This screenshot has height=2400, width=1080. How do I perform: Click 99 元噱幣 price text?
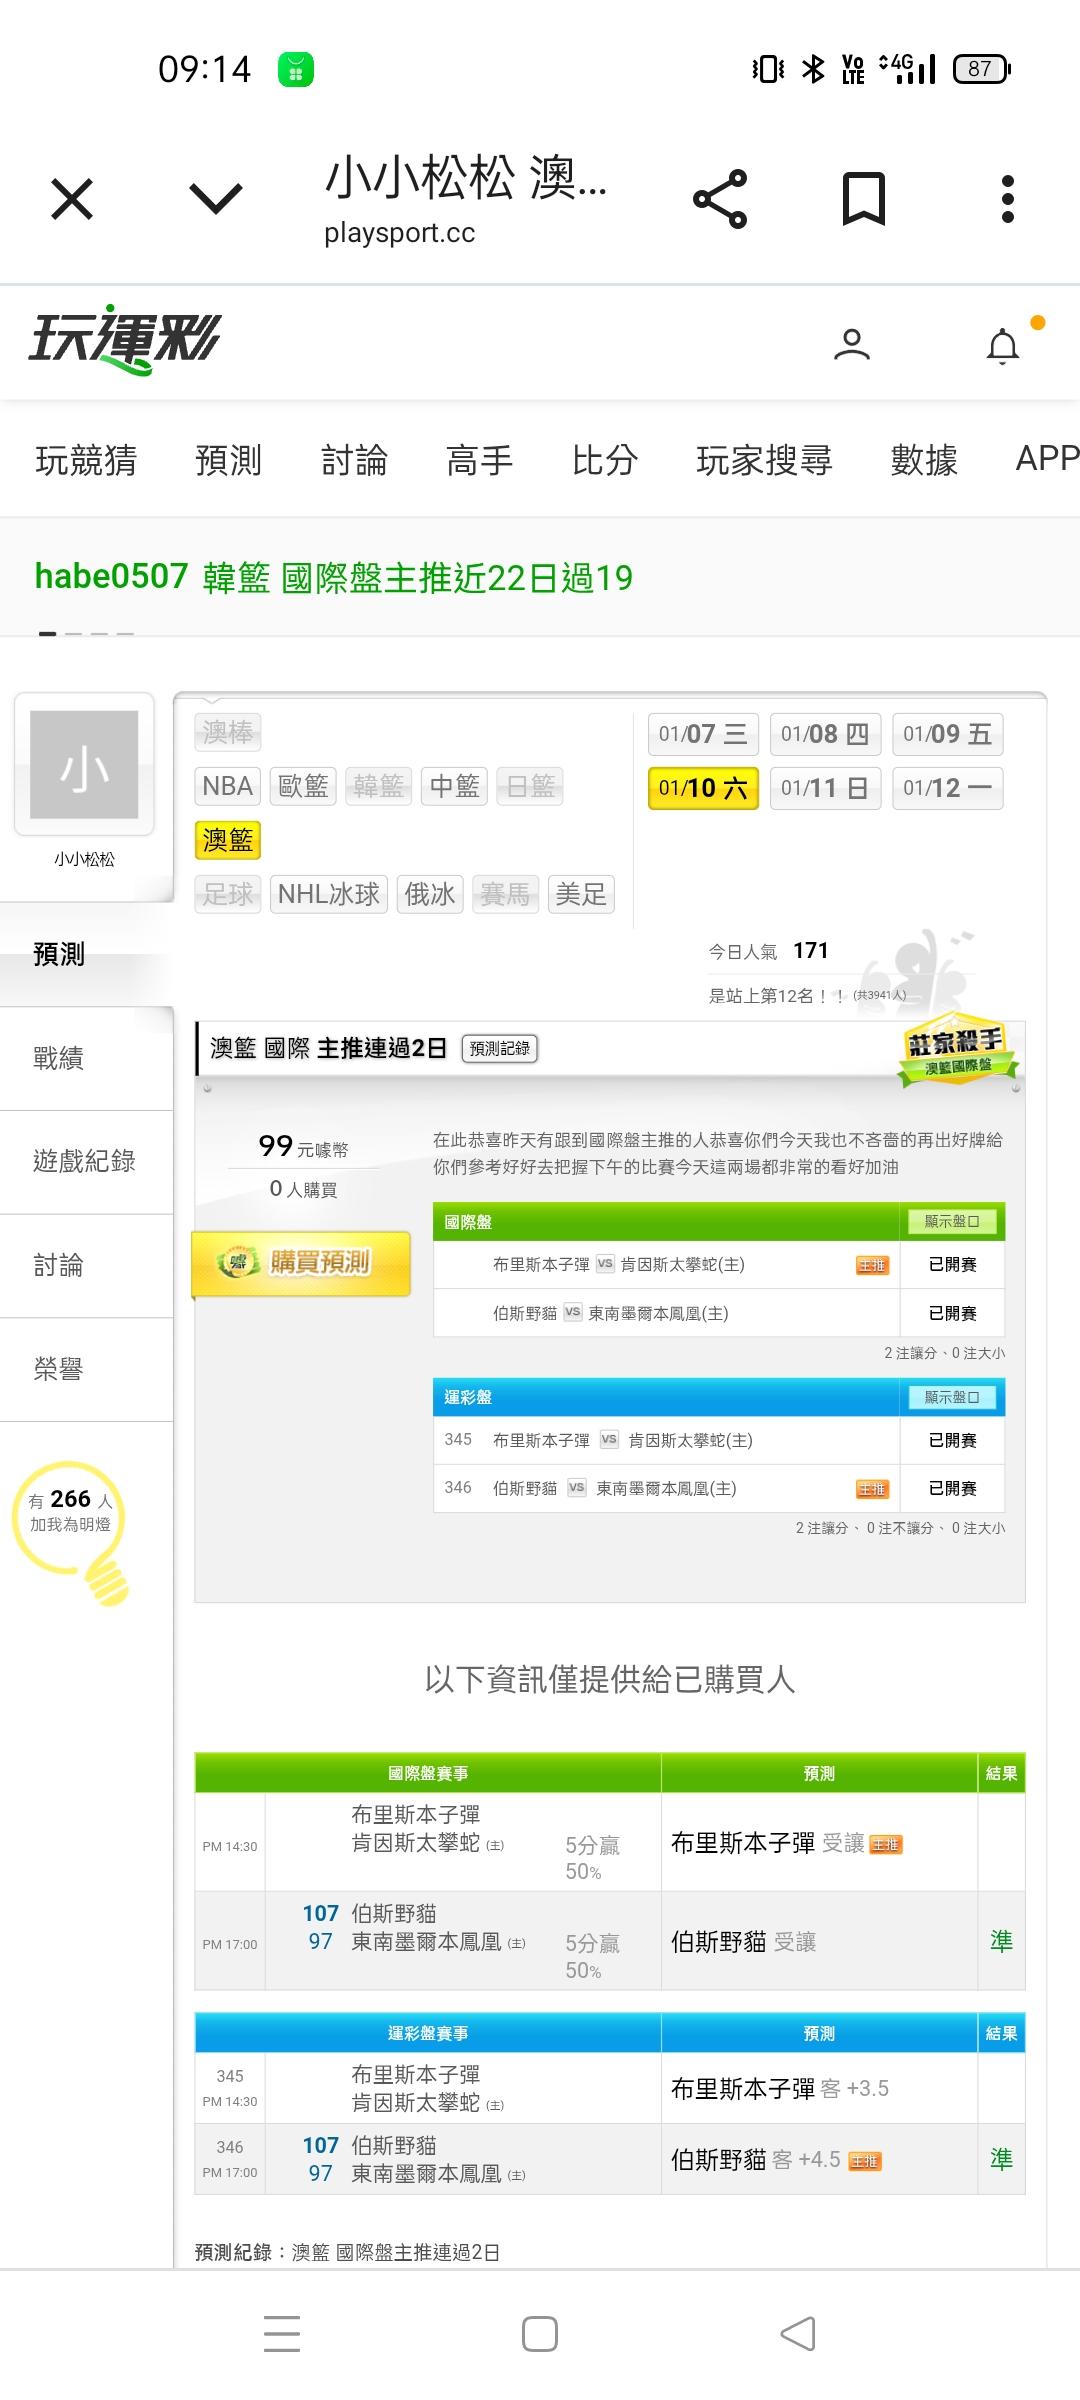coord(303,1146)
